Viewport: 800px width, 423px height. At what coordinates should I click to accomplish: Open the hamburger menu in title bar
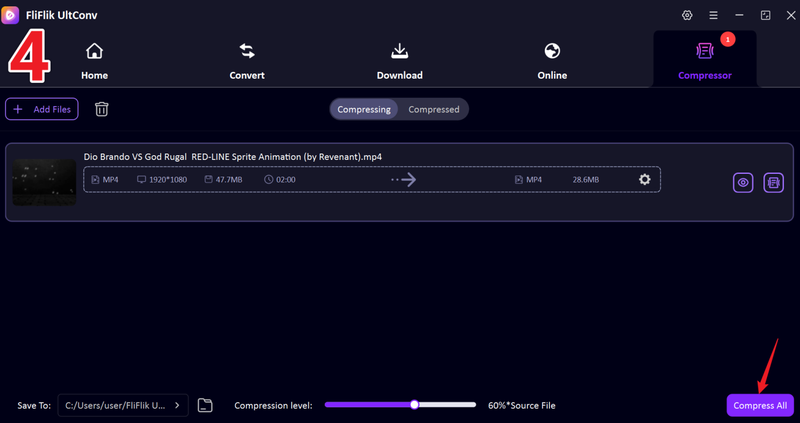[713, 15]
